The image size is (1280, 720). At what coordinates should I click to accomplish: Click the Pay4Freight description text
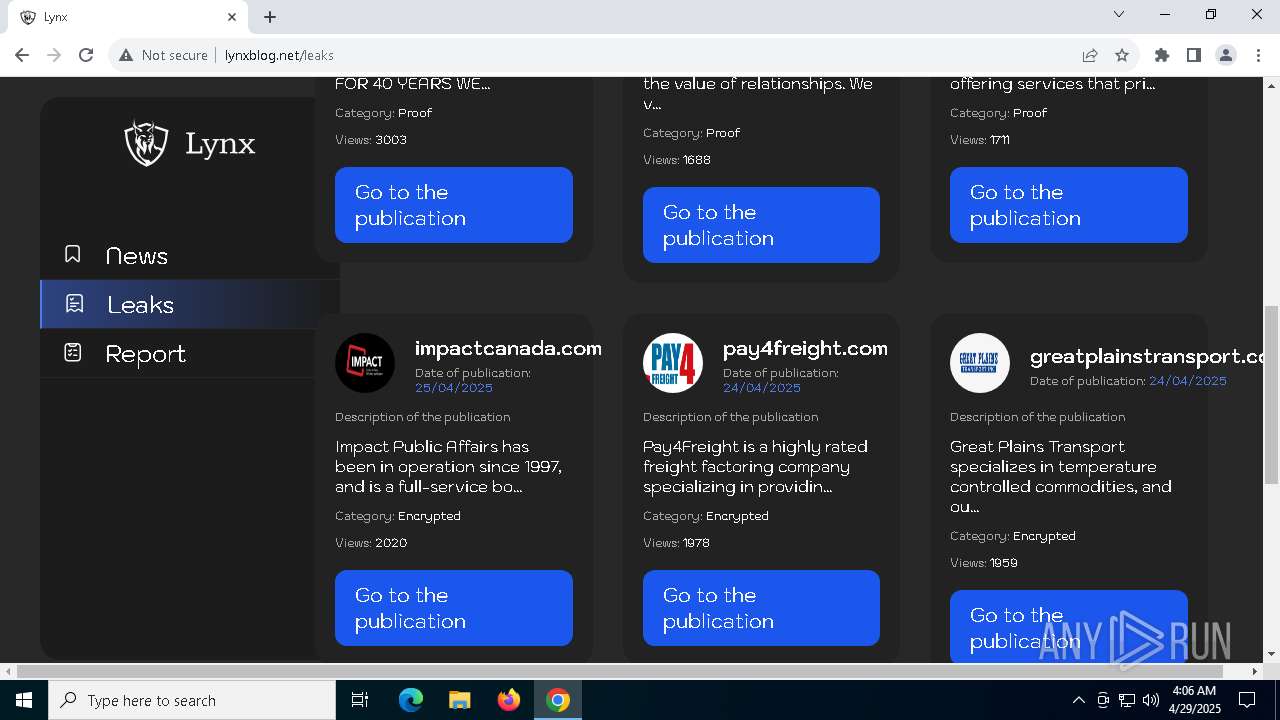[755, 467]
